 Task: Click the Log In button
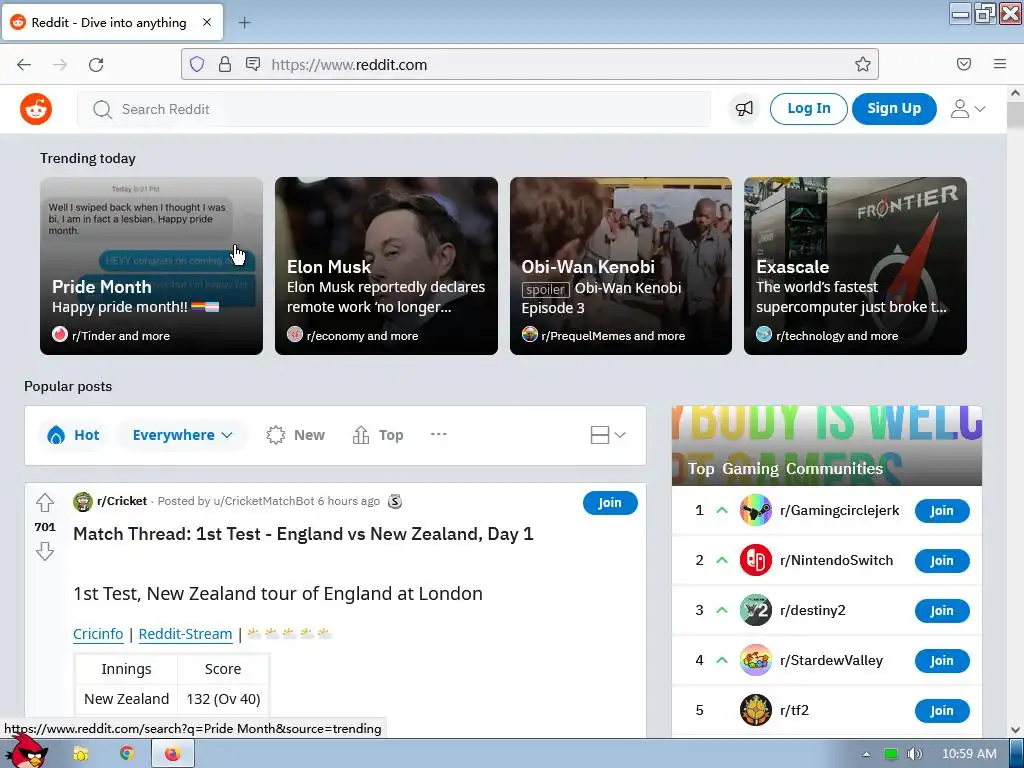808,108
